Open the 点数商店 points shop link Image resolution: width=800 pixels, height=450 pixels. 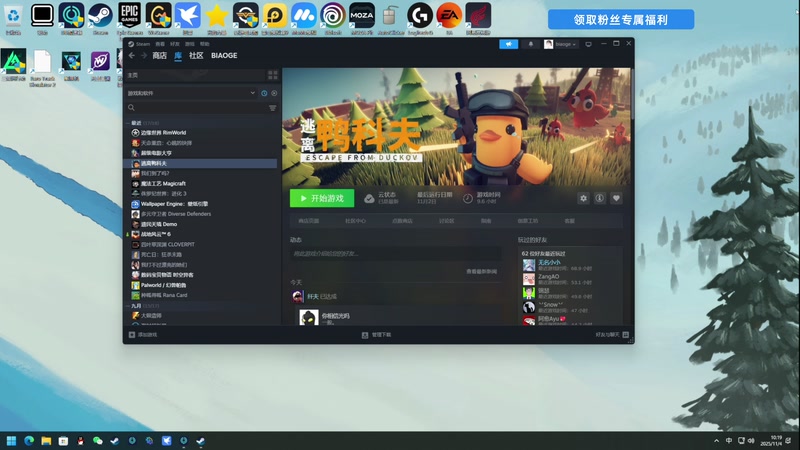point(402,221)
